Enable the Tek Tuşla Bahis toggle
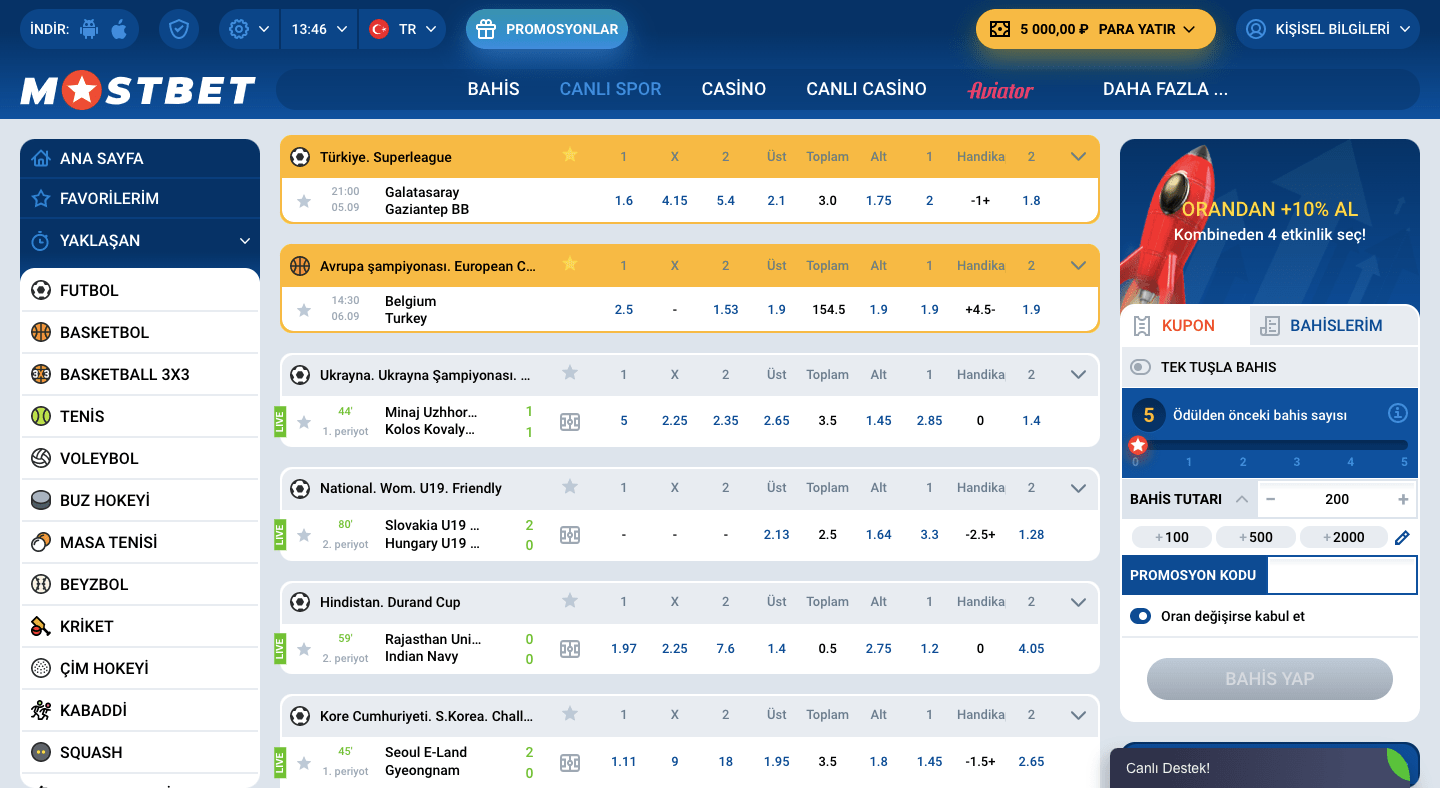The height and width of the screenshot is (788, 1440). [1140, 367]
